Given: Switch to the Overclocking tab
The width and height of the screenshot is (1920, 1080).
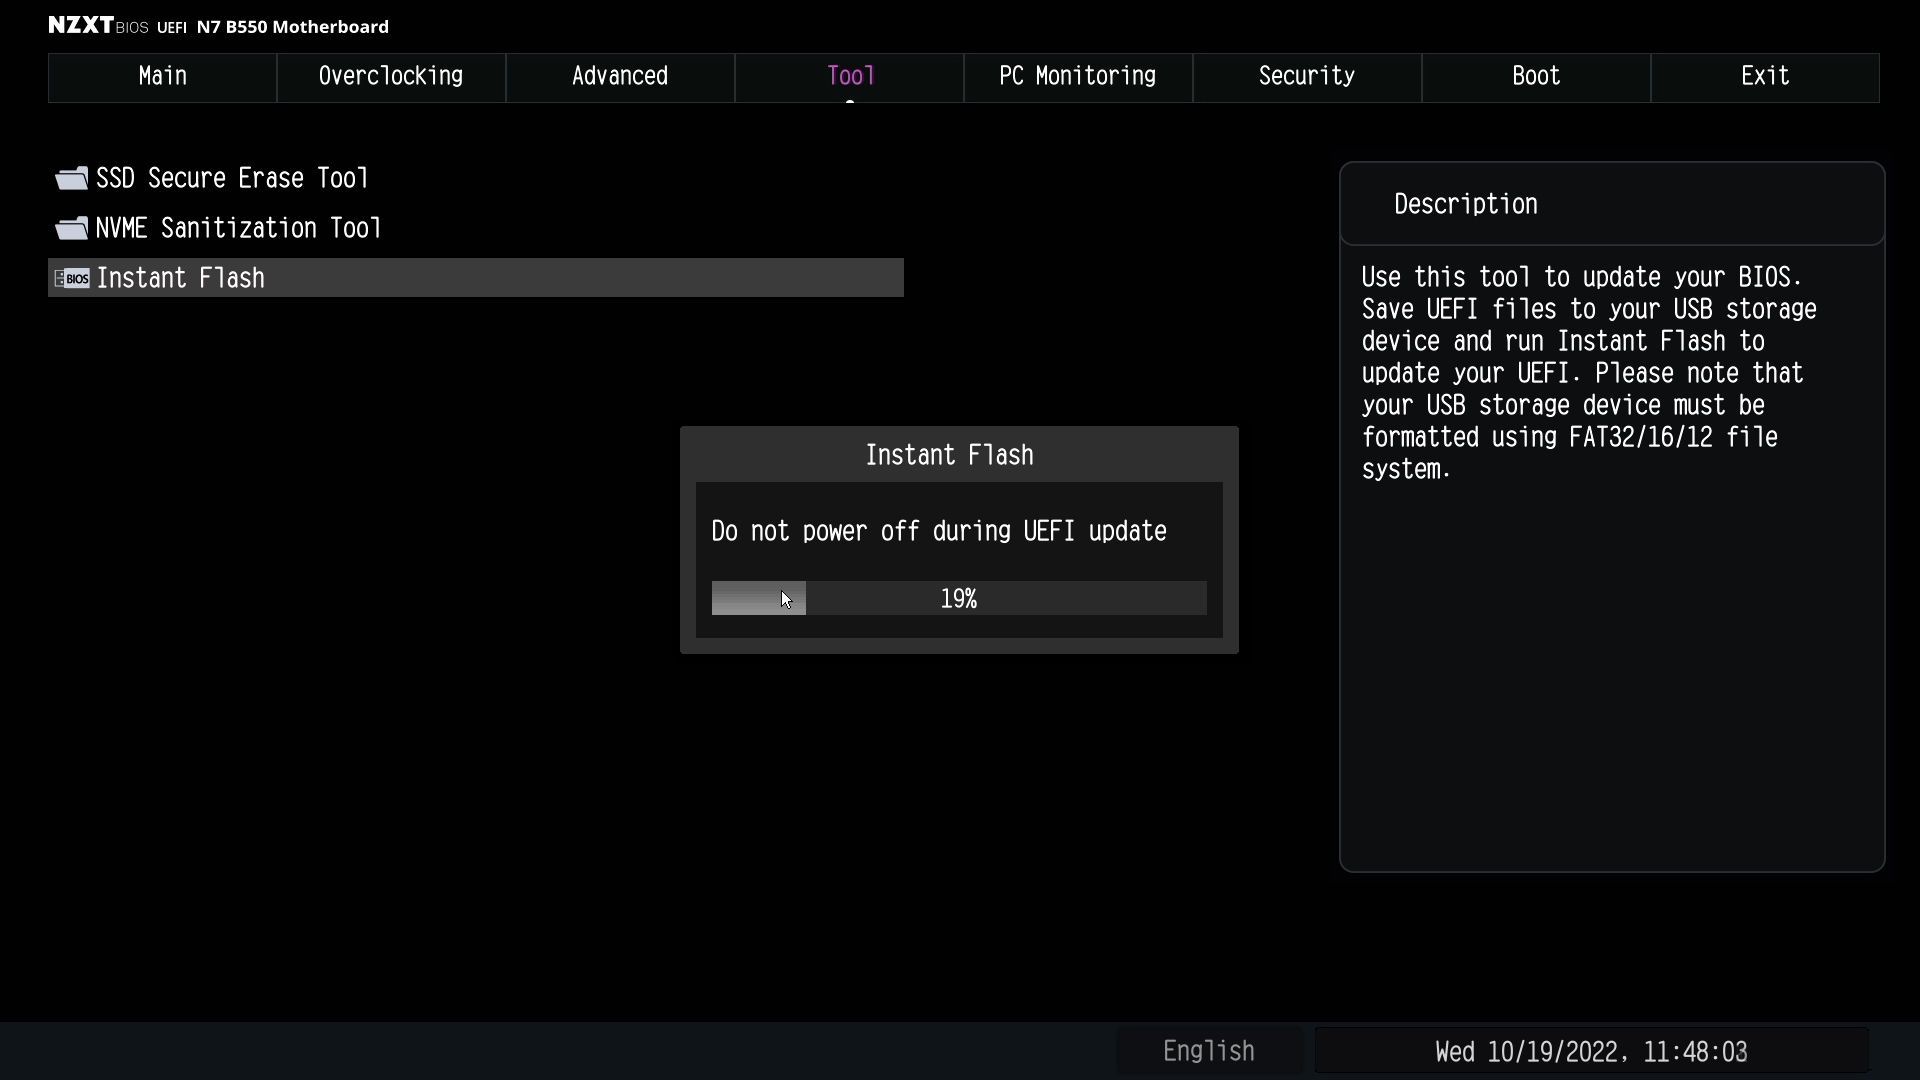Looking at the screenshot, I should (391, 77).
